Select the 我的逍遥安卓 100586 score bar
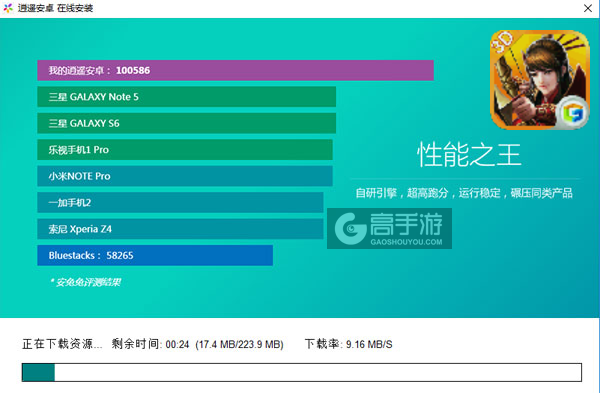 235,70
